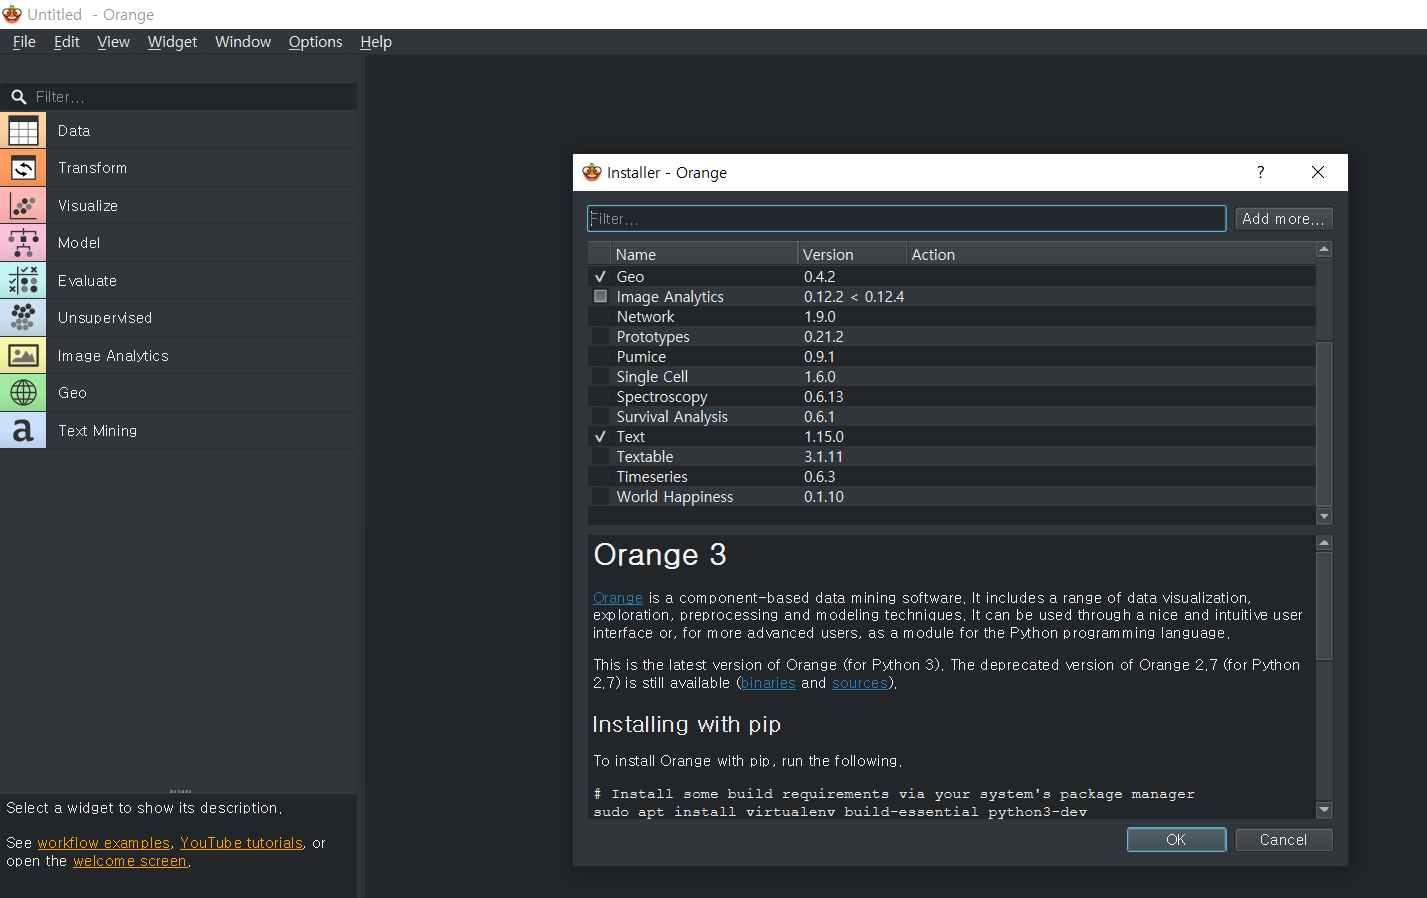The width and height of the screenshot is (1427, 898).
Task: Toggle the Image Analytics add-on checkbox
Action: tap(600, 296)
